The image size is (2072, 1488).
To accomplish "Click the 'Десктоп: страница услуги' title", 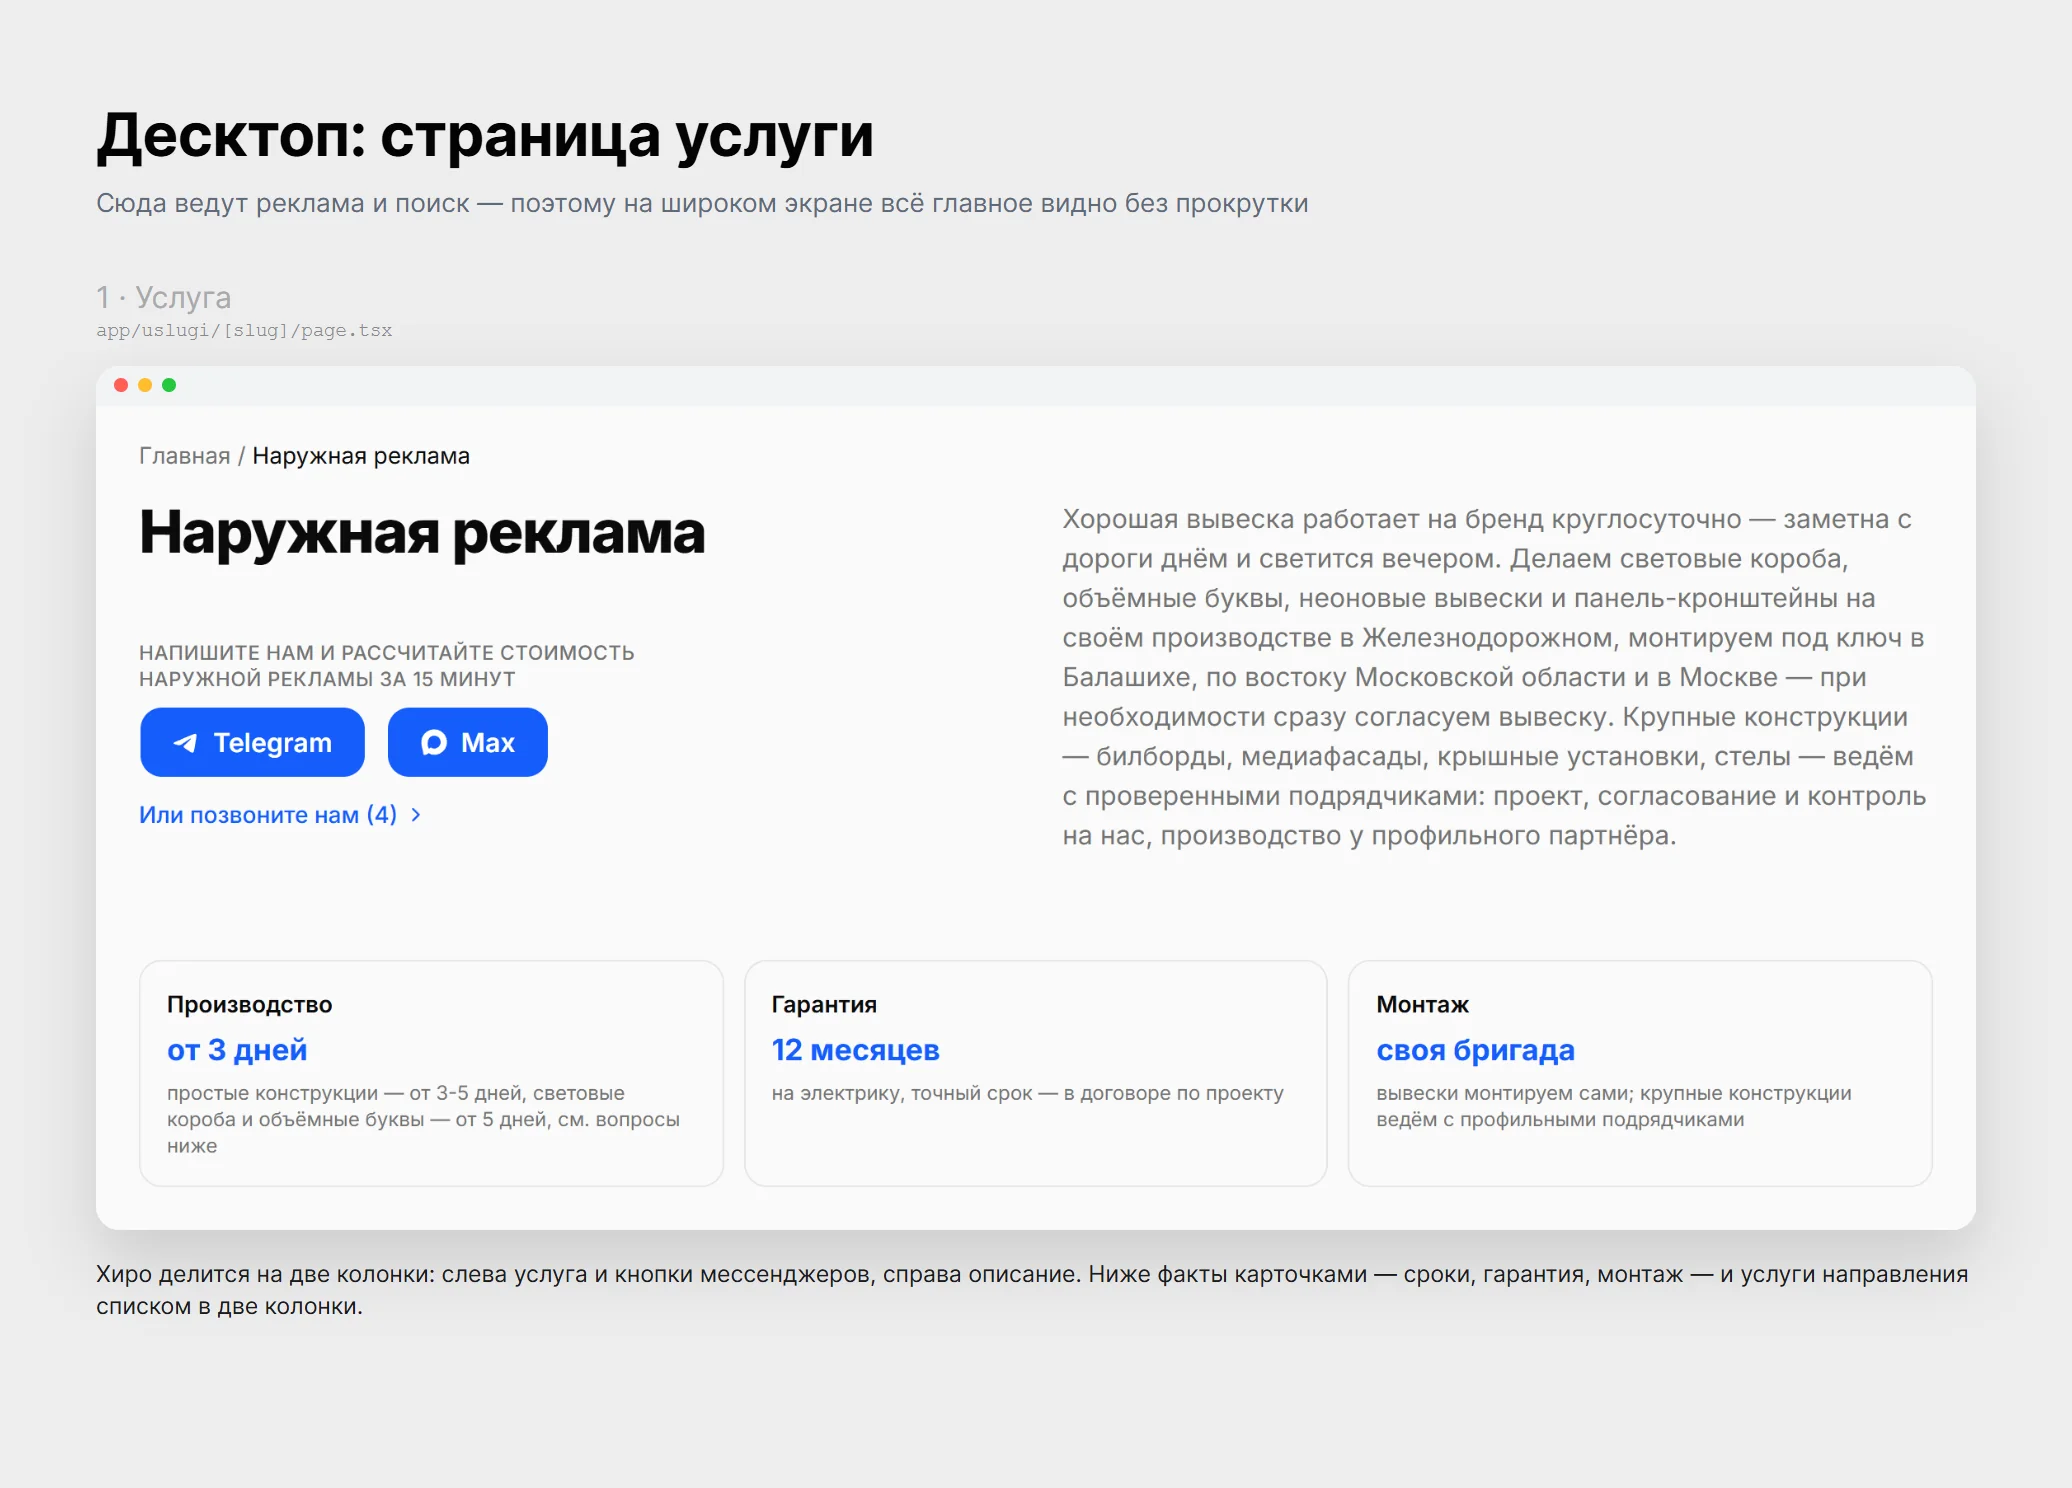I will (x=485, y=136).
